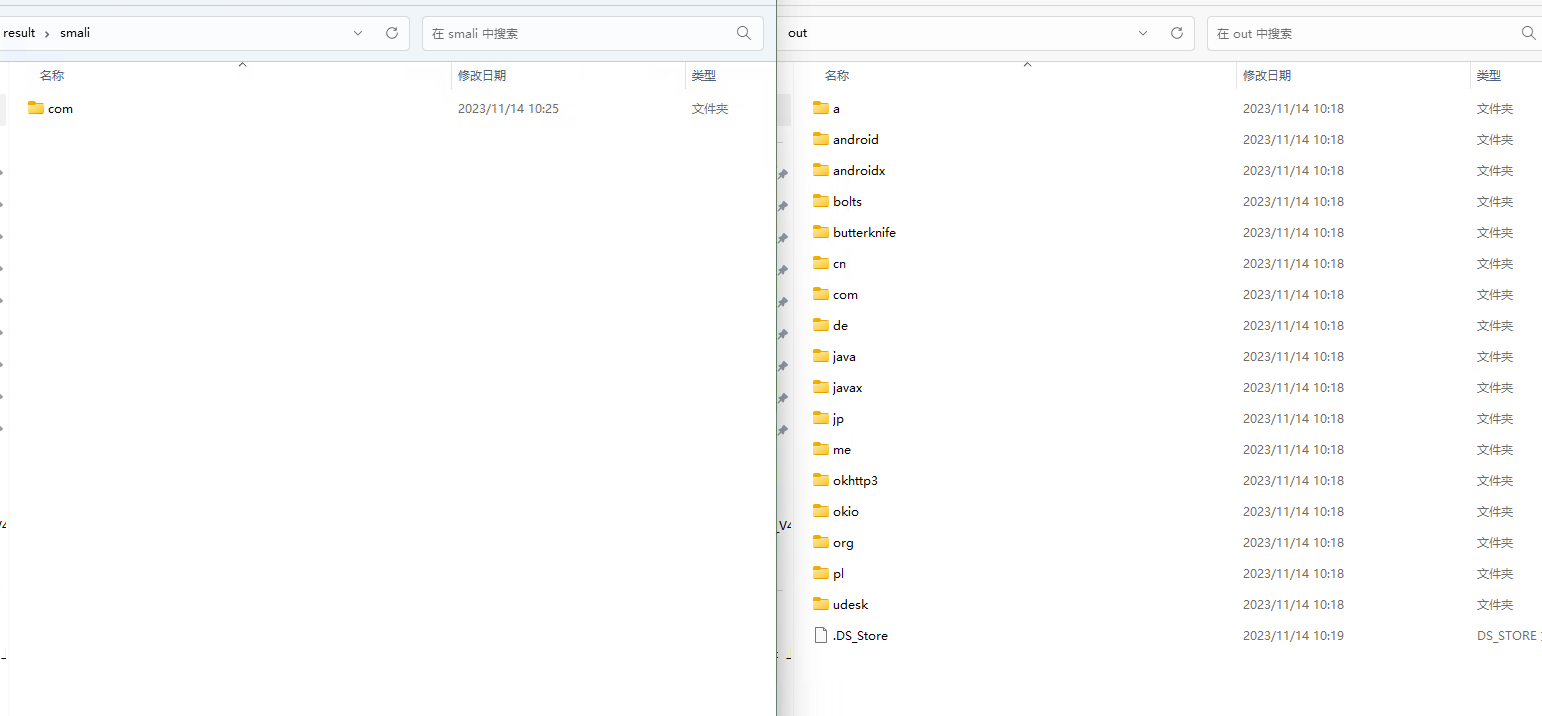Image resolution: width=1542 pixels, height=716 pixels.
Task: Sort by 修改日期 column in the smali window
Action: (482, 75)
